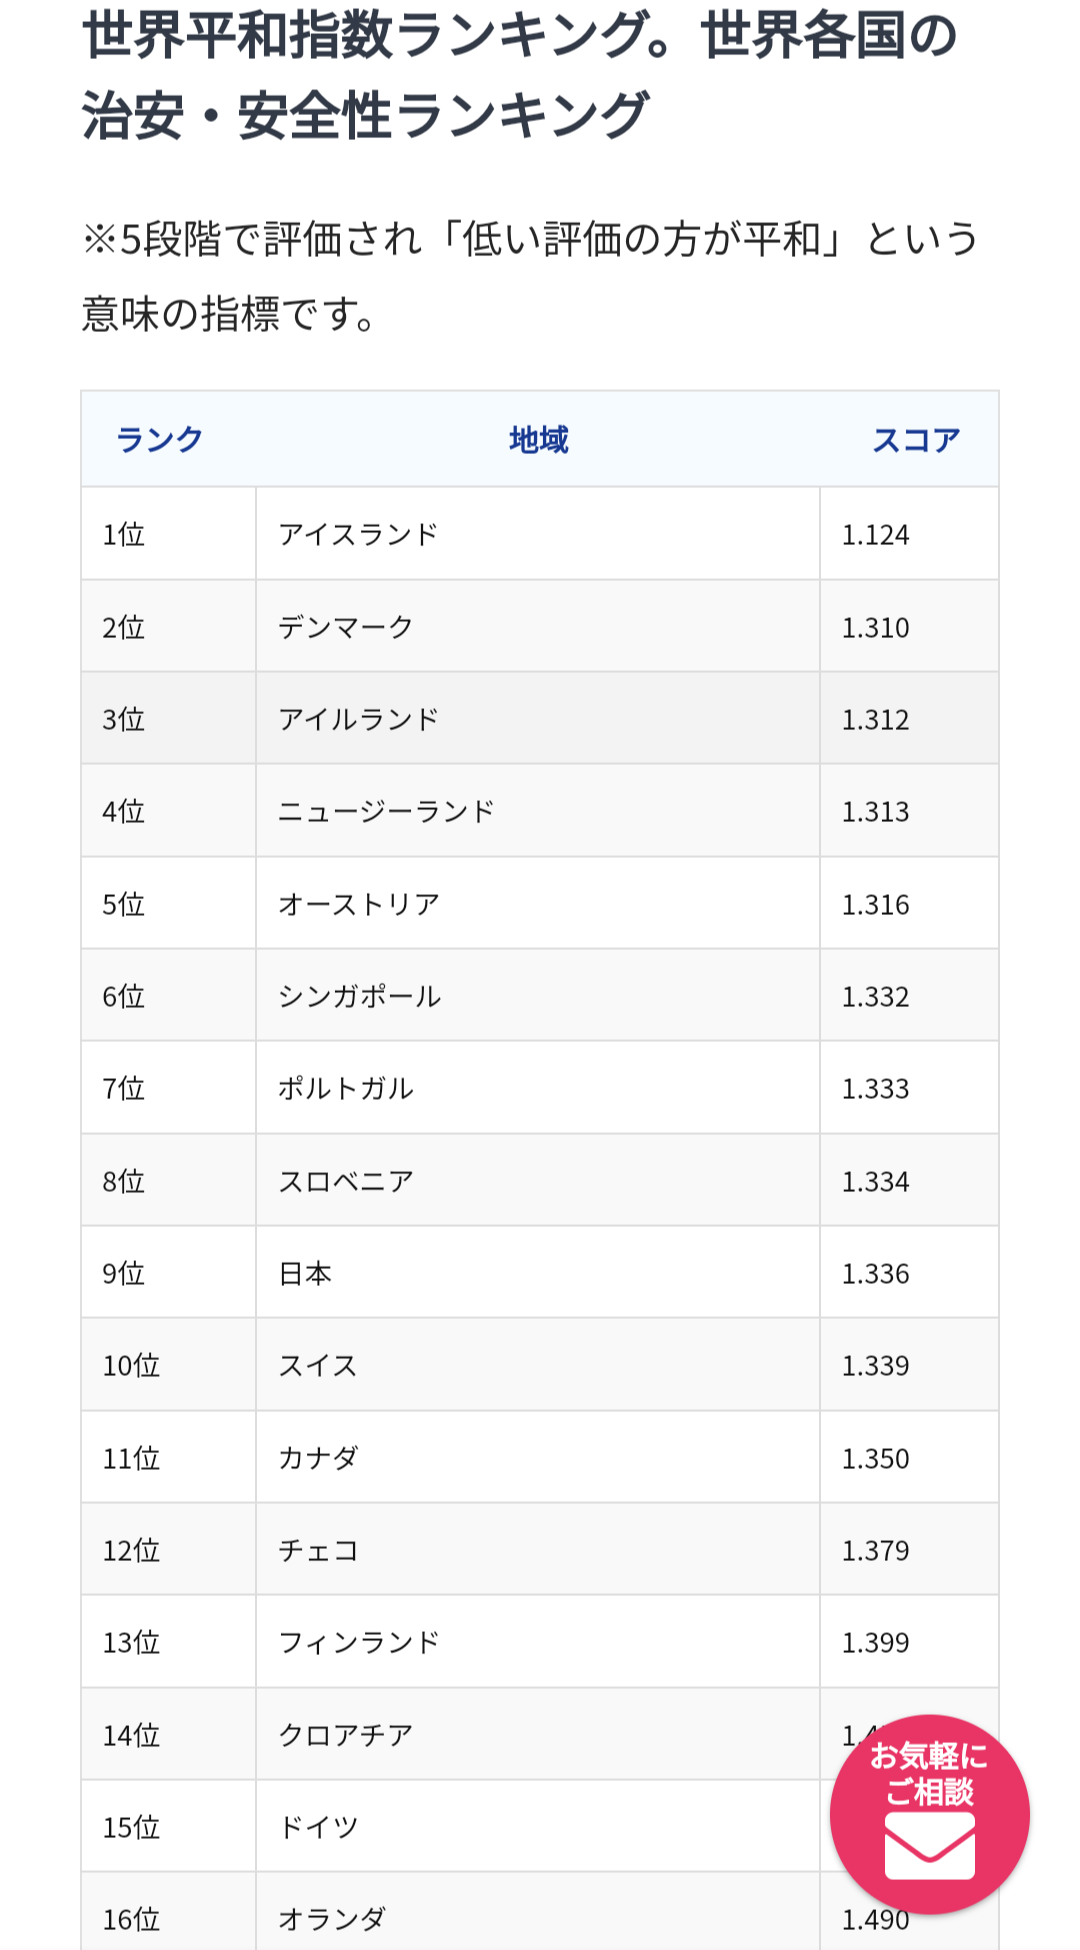Click the ニュージーランド table cell
This screenshot has width=1080, height=1950.
click(x=386, y=812)
